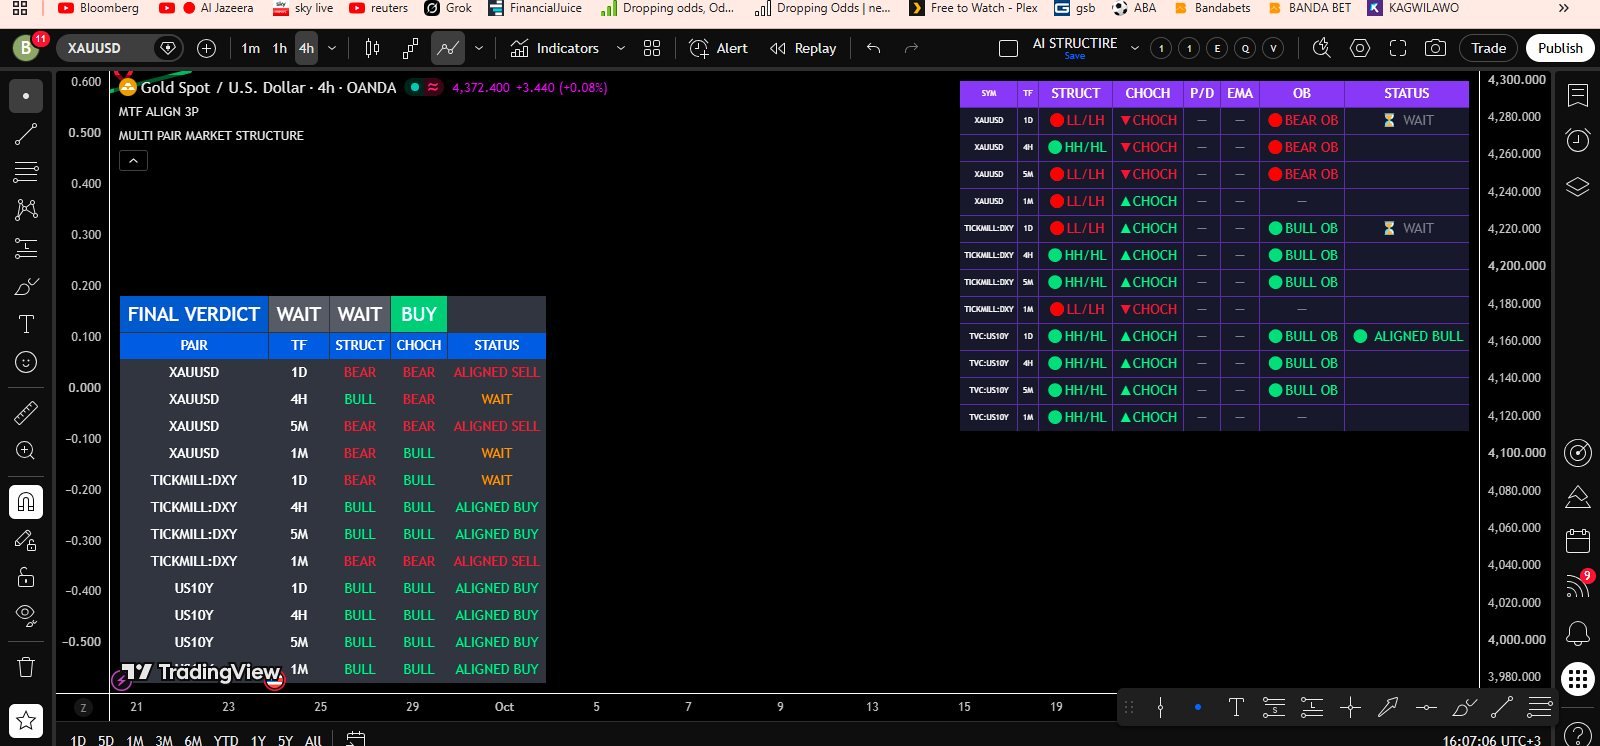Click the Trade button
The image size is (1600, 746).
tap(1488, 48)
